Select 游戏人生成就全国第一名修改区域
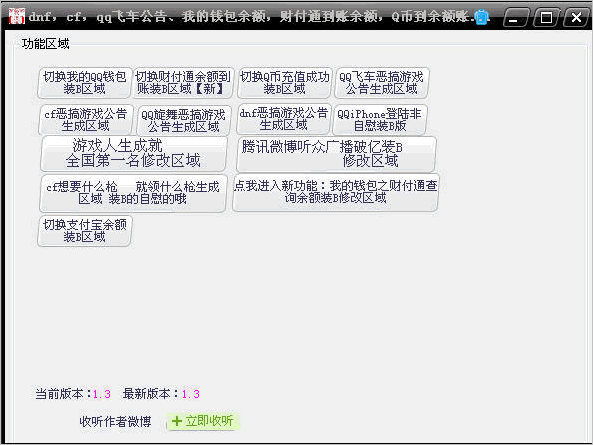This screenshot has width=593, height=445. (134, 154)
